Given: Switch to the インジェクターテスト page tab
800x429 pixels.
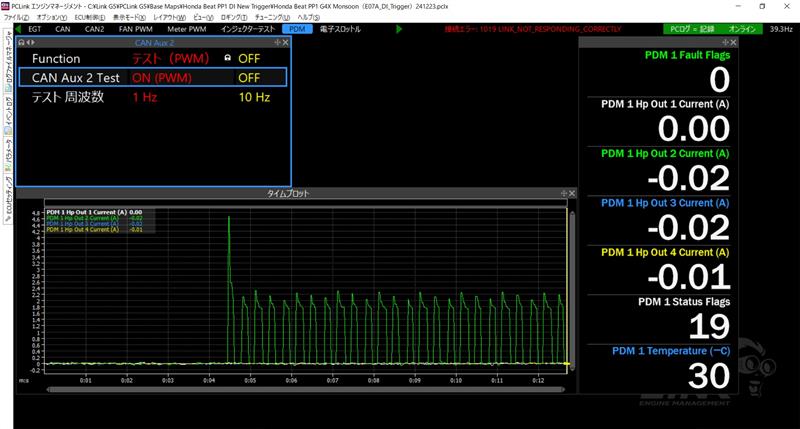Looking at the screenshot, I should (x=248, y=29).
